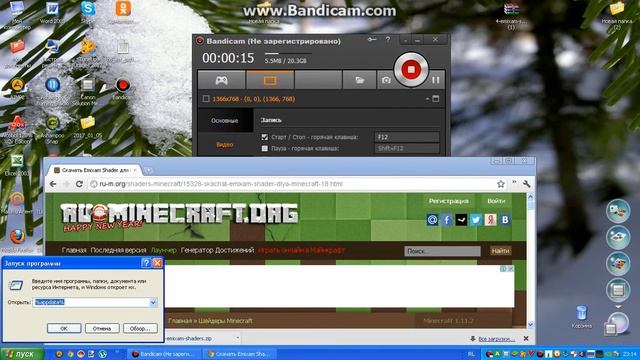Open a new Chrome tab
Screen dimensions: 640x360
click(x=149, y=170)
